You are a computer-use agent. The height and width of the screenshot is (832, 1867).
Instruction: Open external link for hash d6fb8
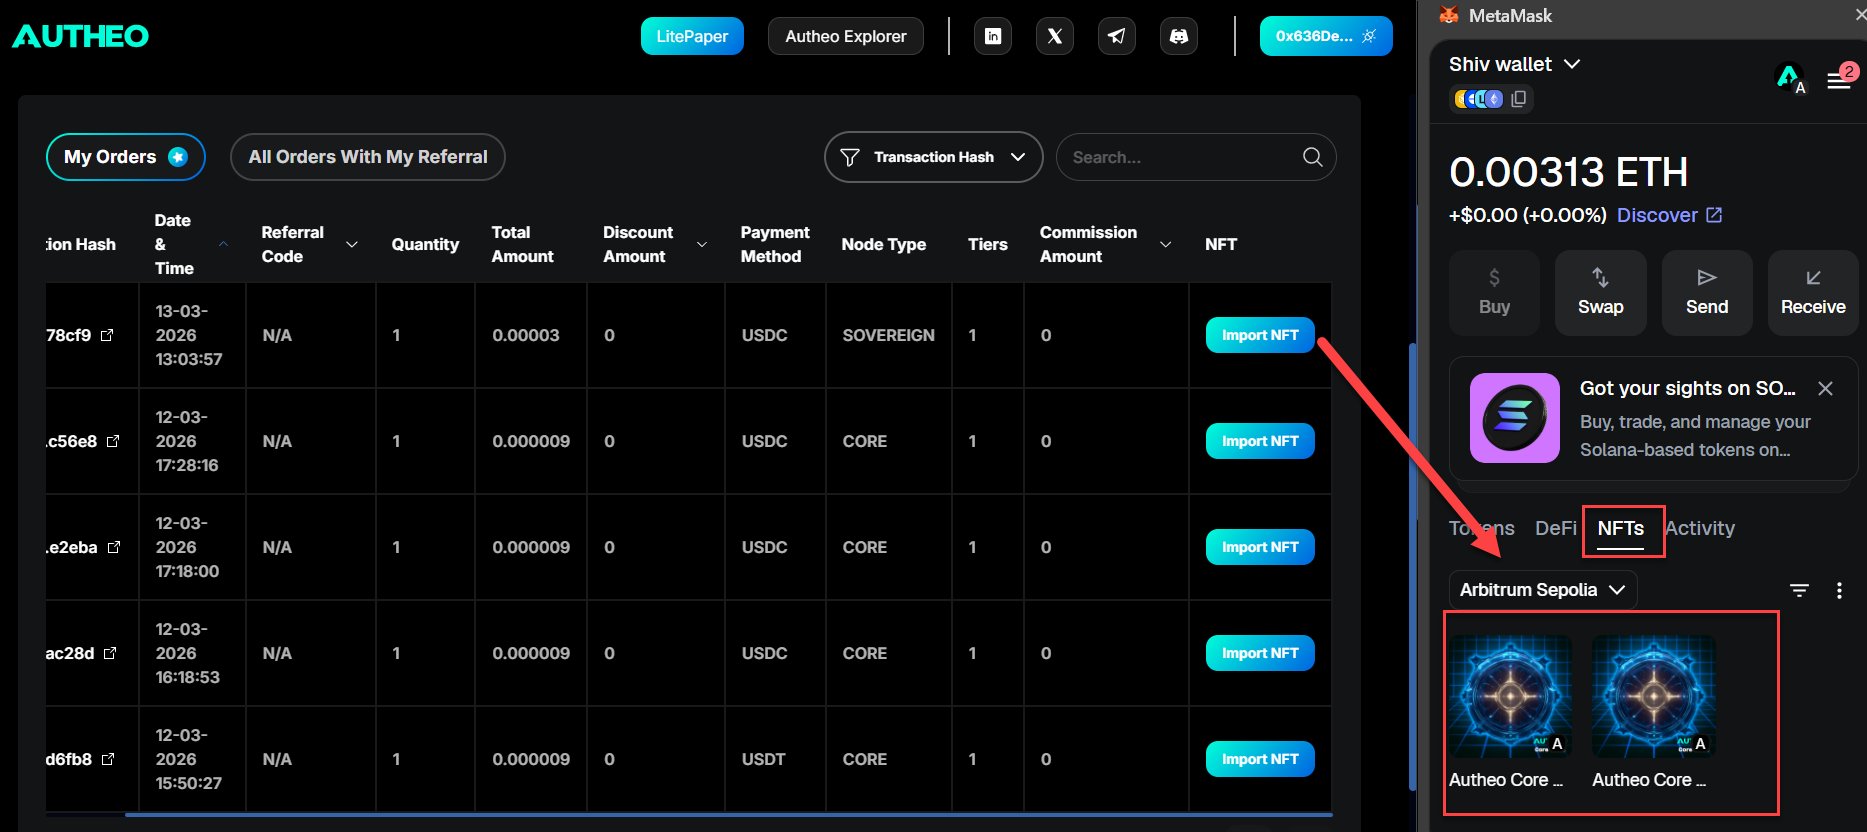[x=108, y=759]
